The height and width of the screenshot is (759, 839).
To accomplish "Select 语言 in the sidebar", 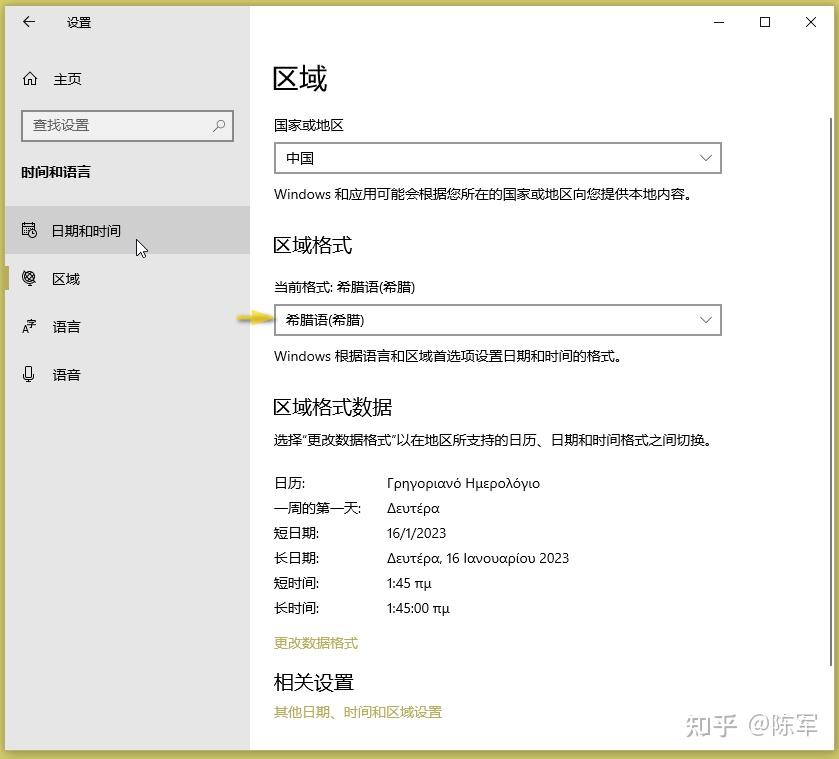I will (66, 326).
